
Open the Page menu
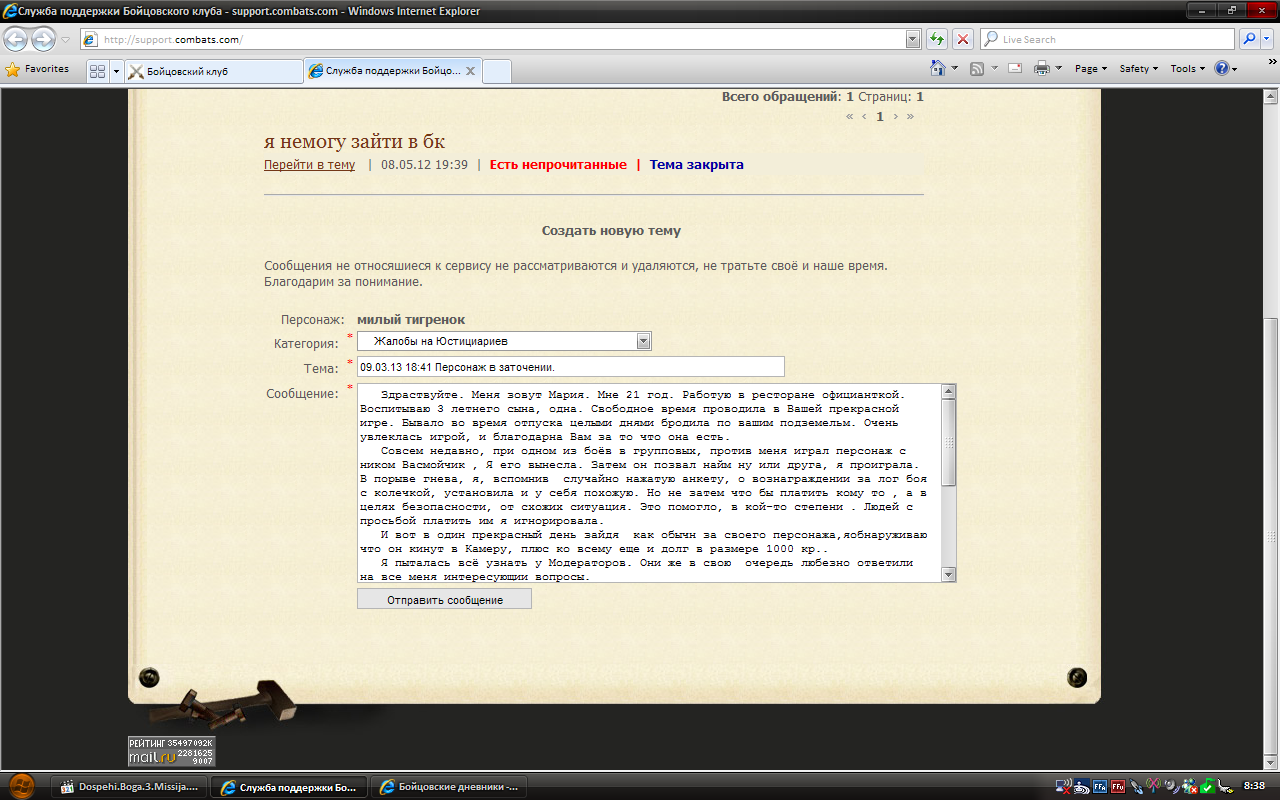[1091, 69]
